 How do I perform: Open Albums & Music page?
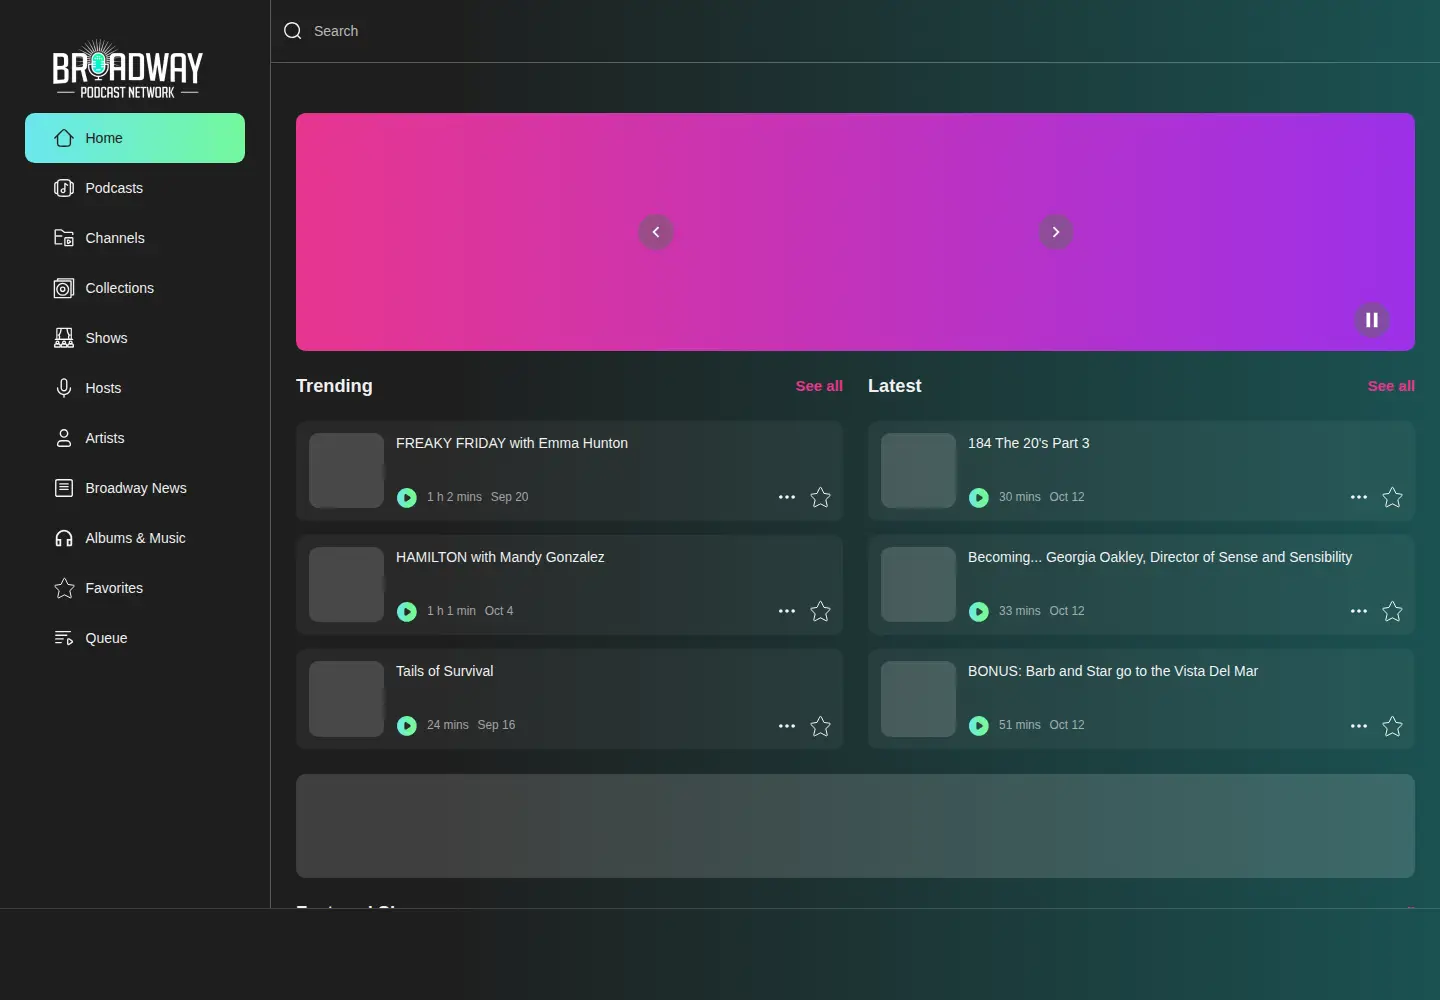135,538
